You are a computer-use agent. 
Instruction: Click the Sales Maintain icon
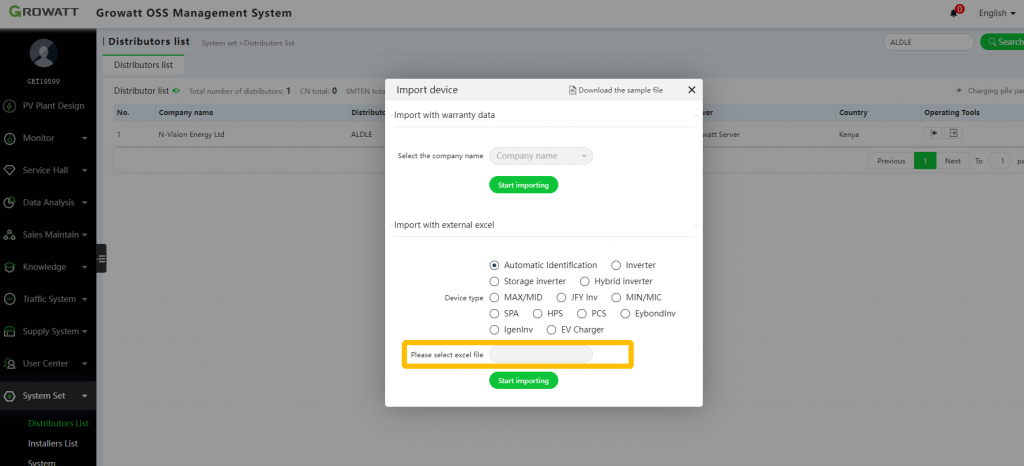click(x=10, y=235)
